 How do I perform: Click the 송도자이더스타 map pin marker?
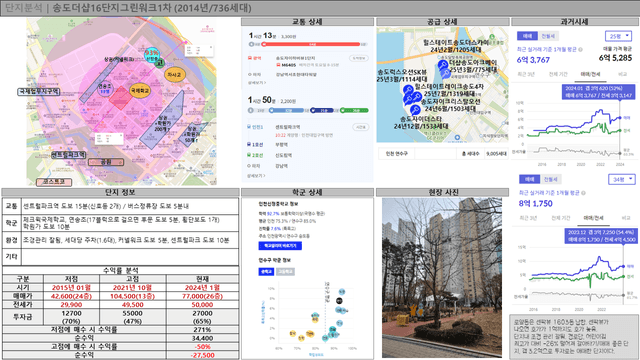point(415,109)
